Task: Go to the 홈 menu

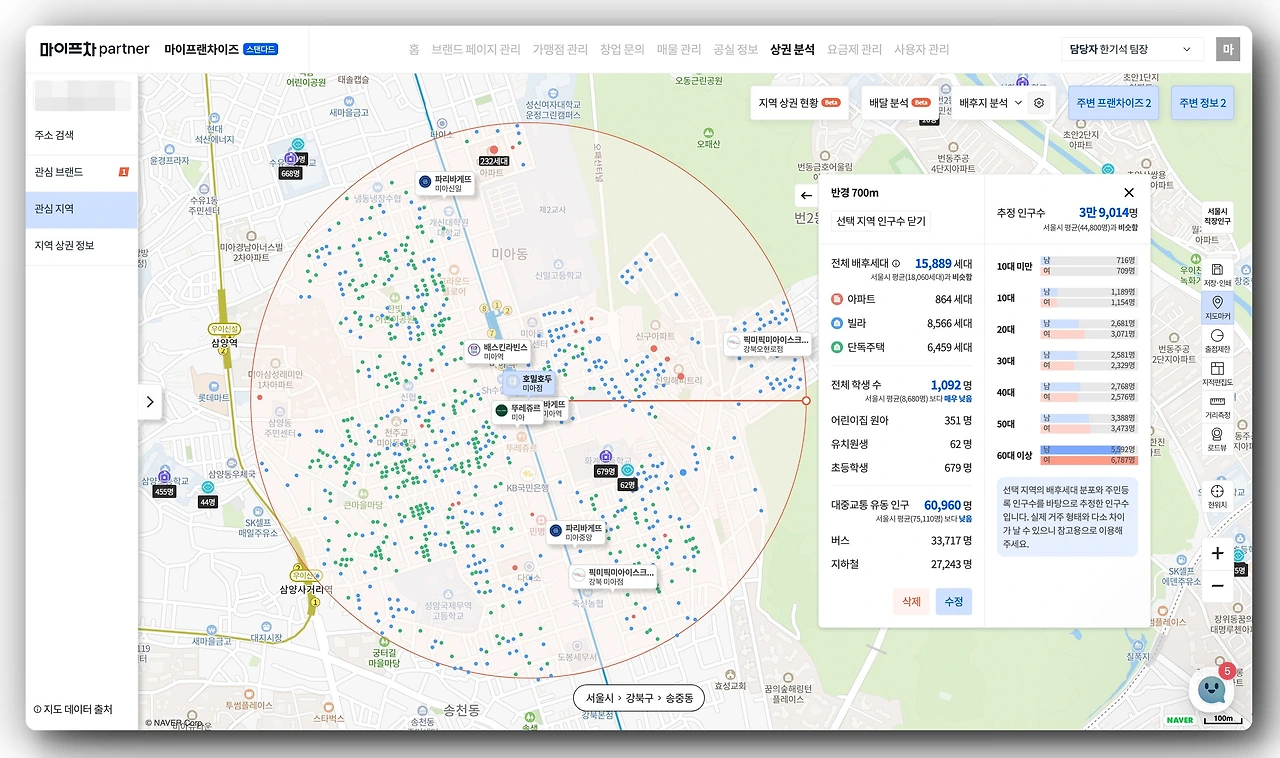Action: (414, 49)
